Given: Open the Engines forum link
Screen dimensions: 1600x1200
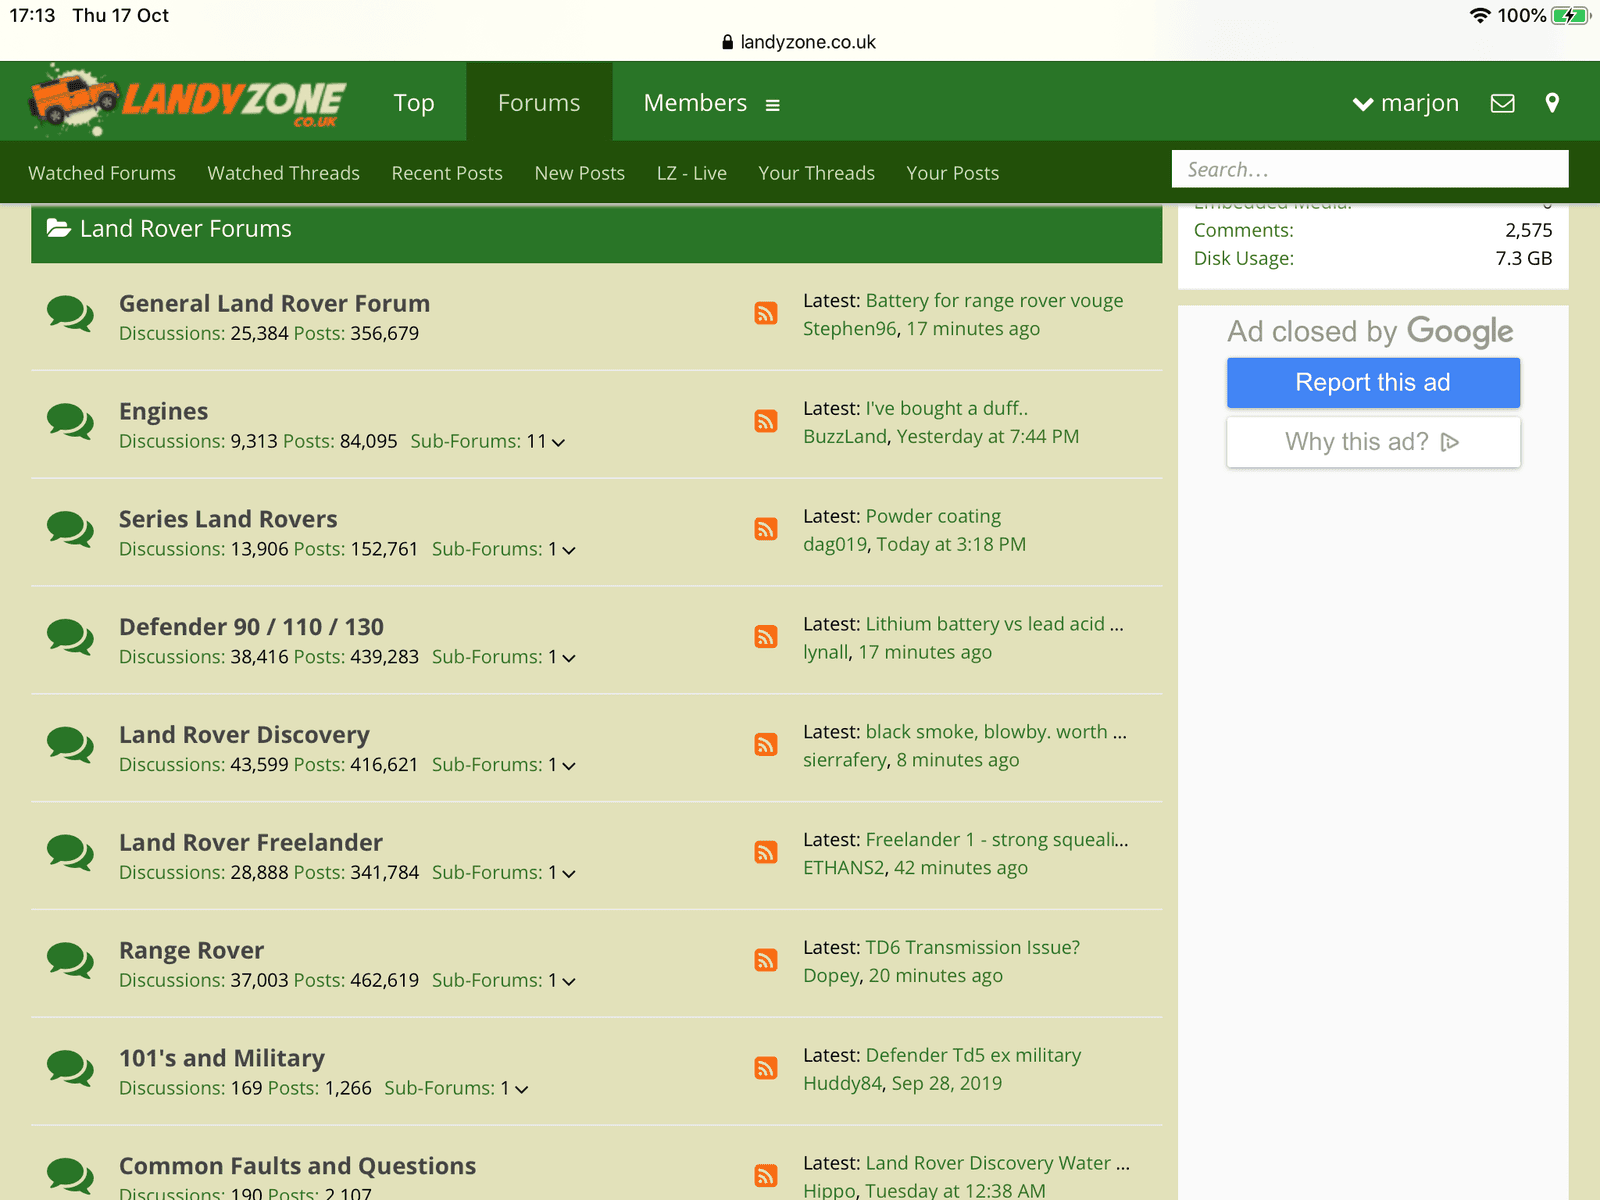Looking at the screenshot, I should pos(164,411).
